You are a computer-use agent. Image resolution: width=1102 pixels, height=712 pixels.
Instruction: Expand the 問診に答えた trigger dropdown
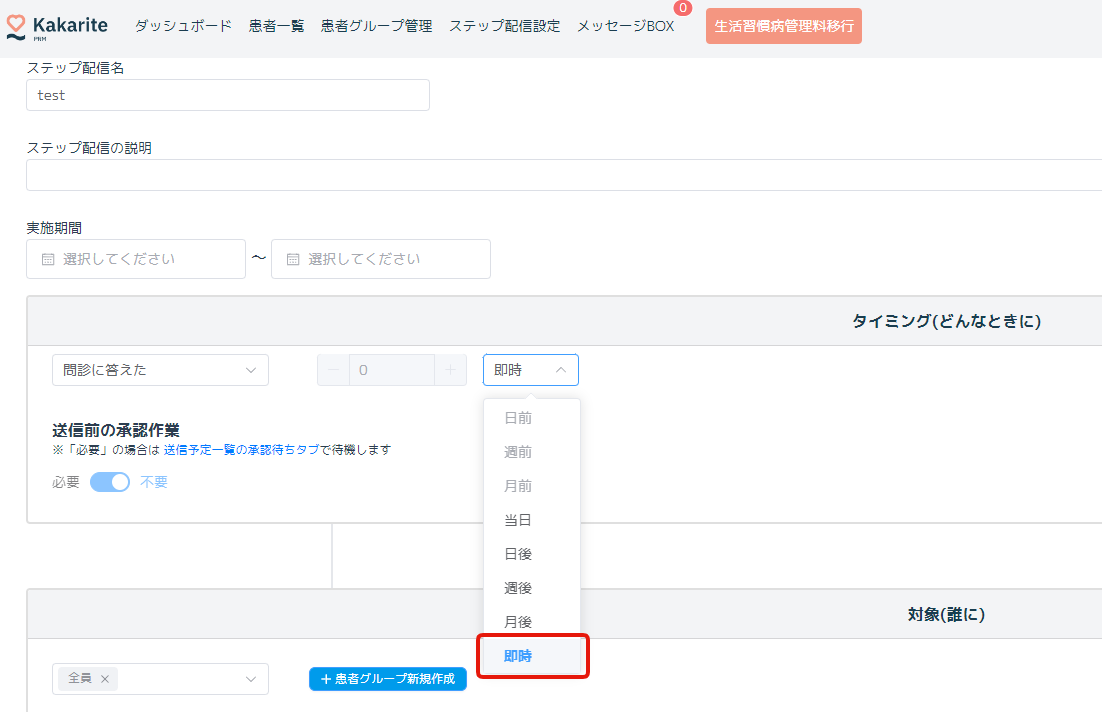[160, 370]
